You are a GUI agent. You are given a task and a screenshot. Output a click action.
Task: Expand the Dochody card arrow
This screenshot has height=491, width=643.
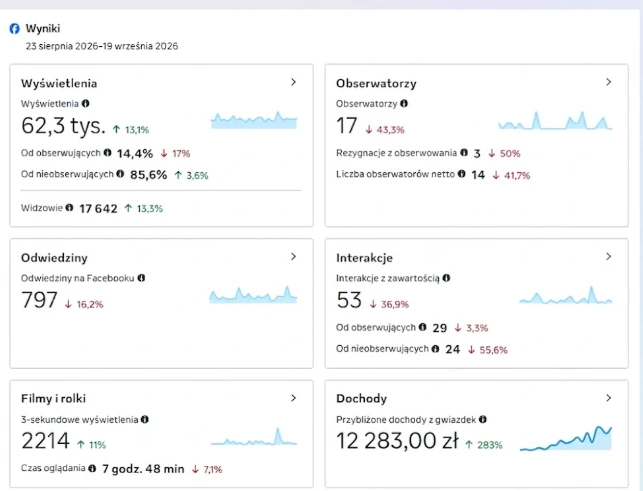point(609,398)
